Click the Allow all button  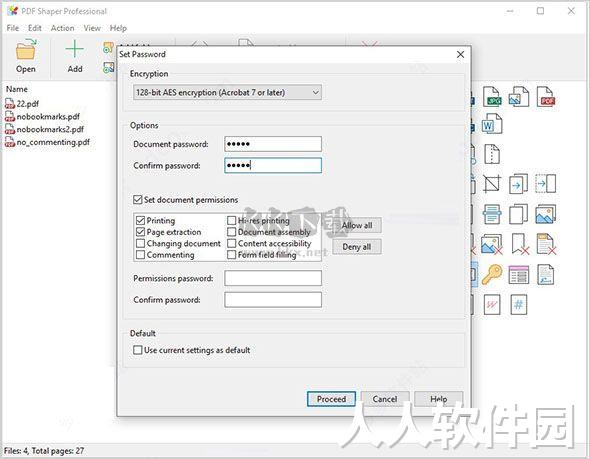(x=357, y=225)
